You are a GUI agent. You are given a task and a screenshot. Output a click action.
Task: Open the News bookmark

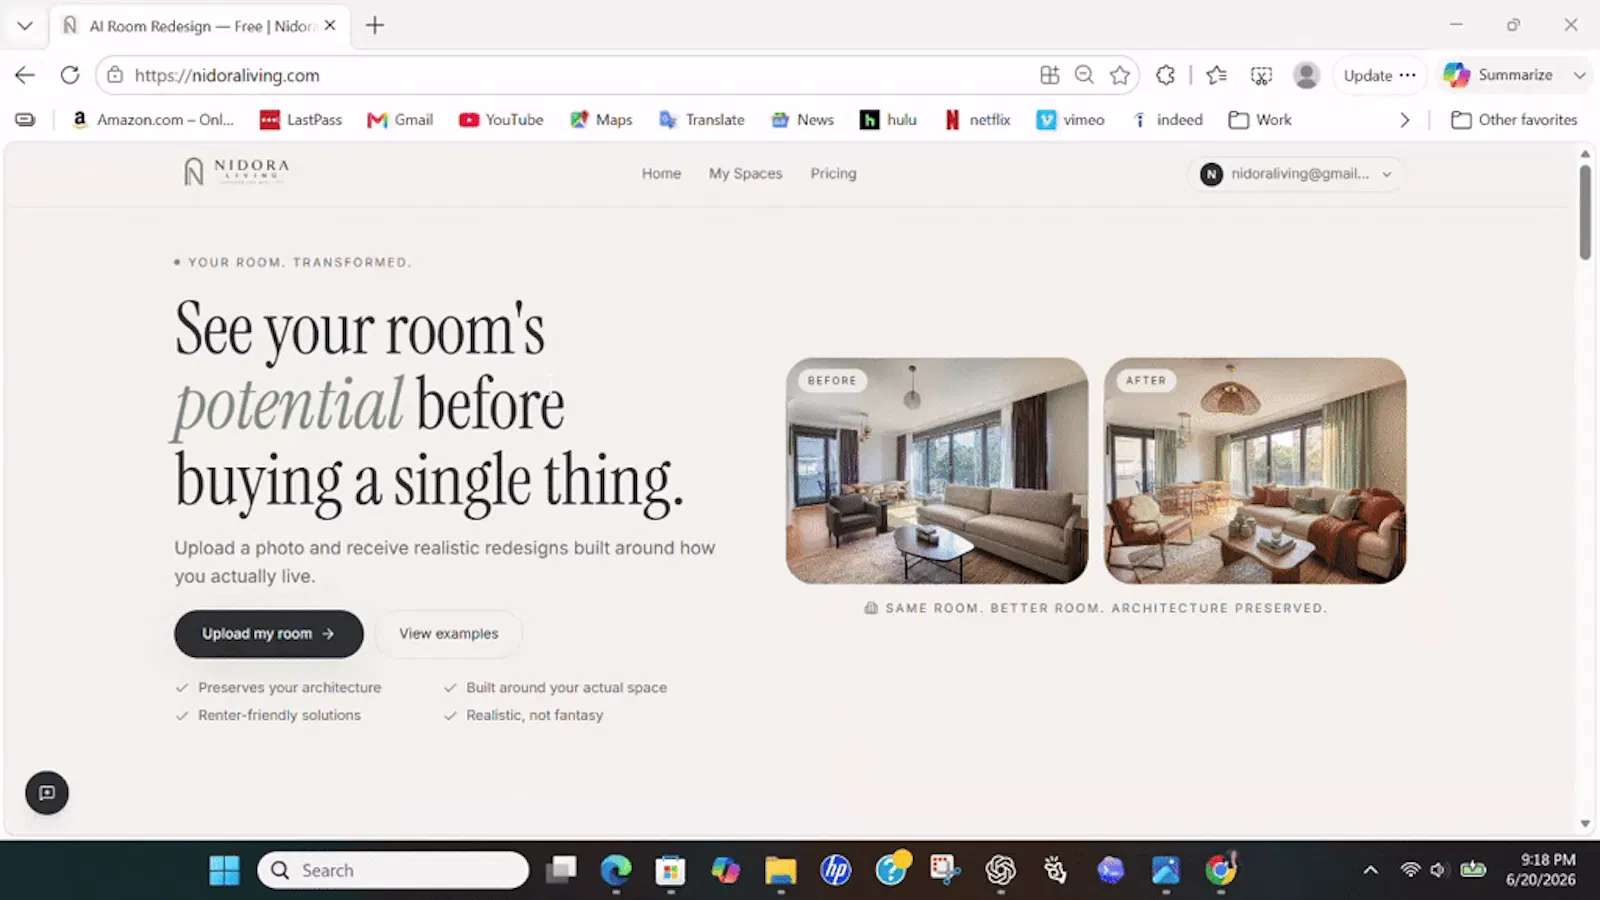[x=803, y=119]
